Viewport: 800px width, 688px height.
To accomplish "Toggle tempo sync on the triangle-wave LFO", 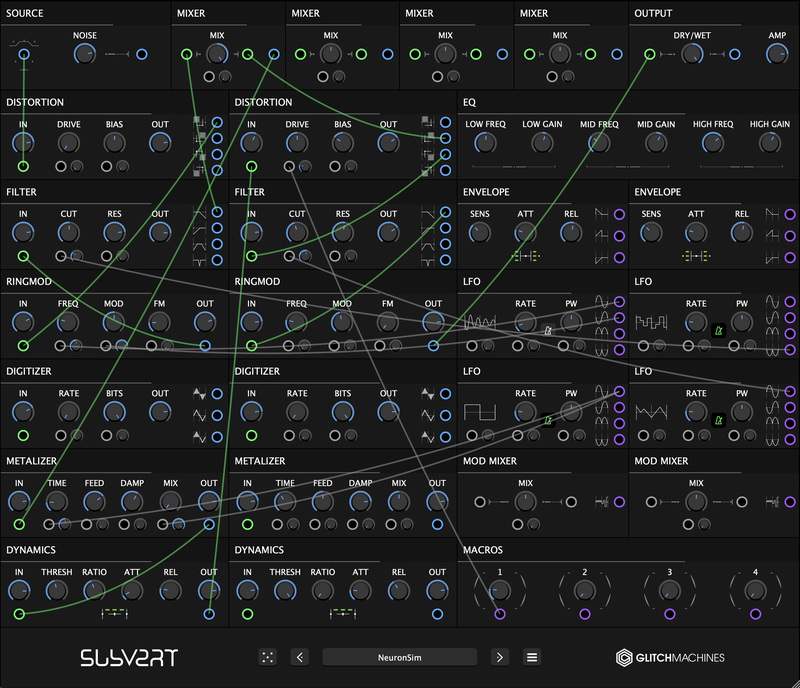I will click(x=718, y=421).
